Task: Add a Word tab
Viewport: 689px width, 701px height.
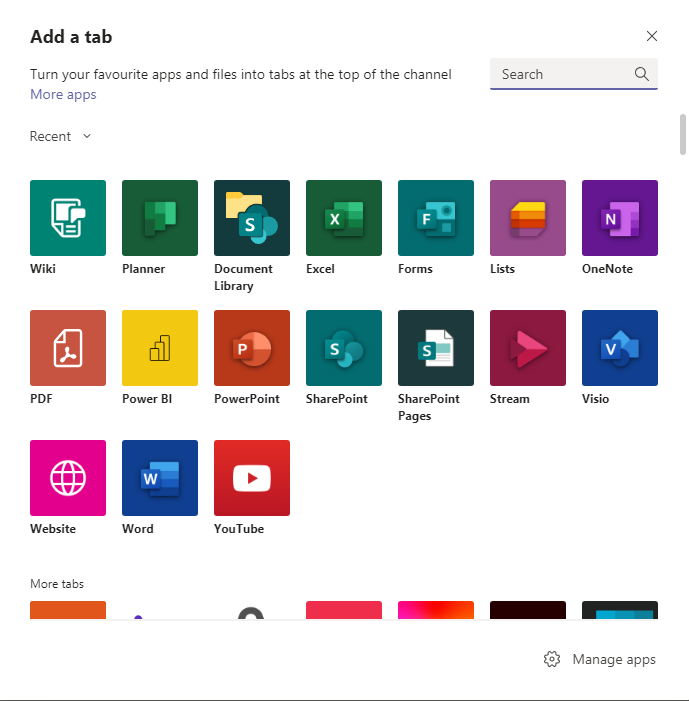Action: 160,478
